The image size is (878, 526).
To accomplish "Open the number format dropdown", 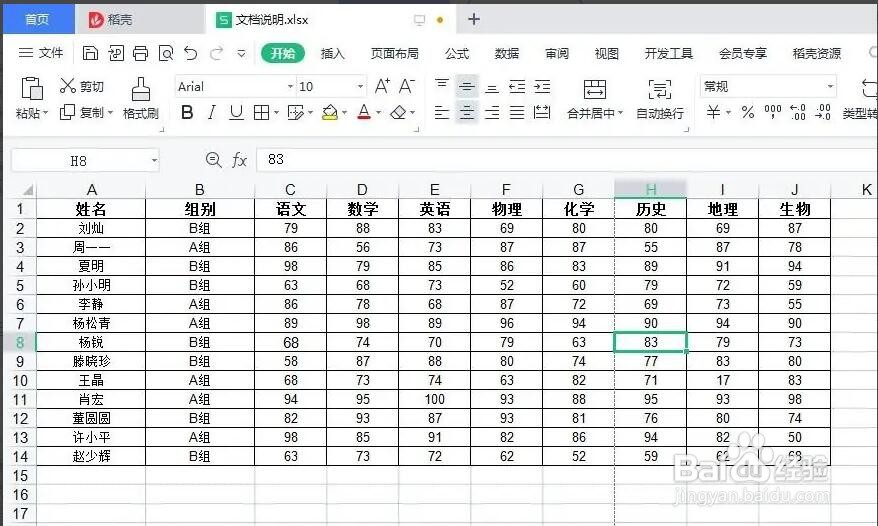I will (x=830, y=86).
